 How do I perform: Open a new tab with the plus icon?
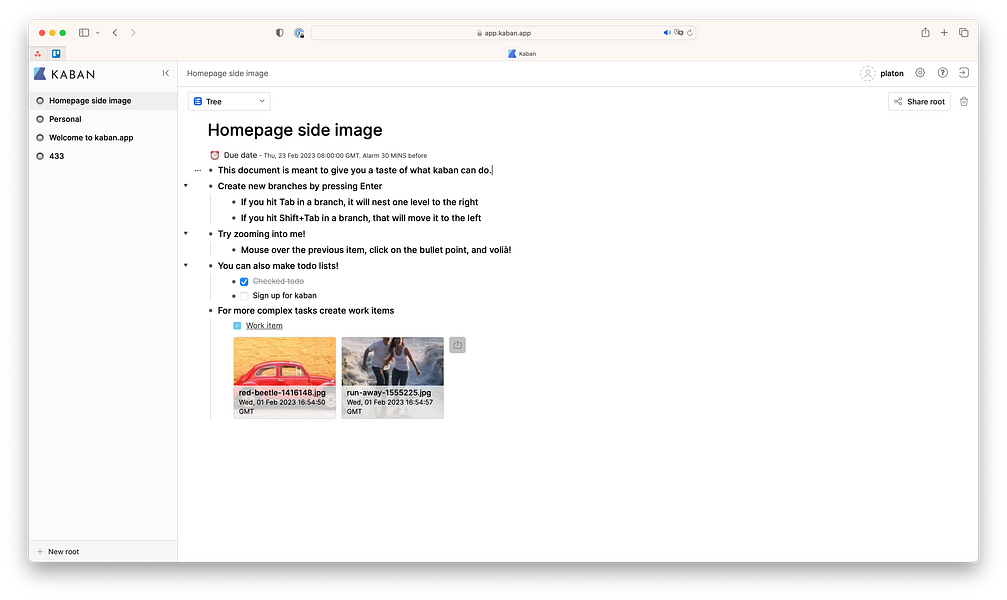(944, 33)
